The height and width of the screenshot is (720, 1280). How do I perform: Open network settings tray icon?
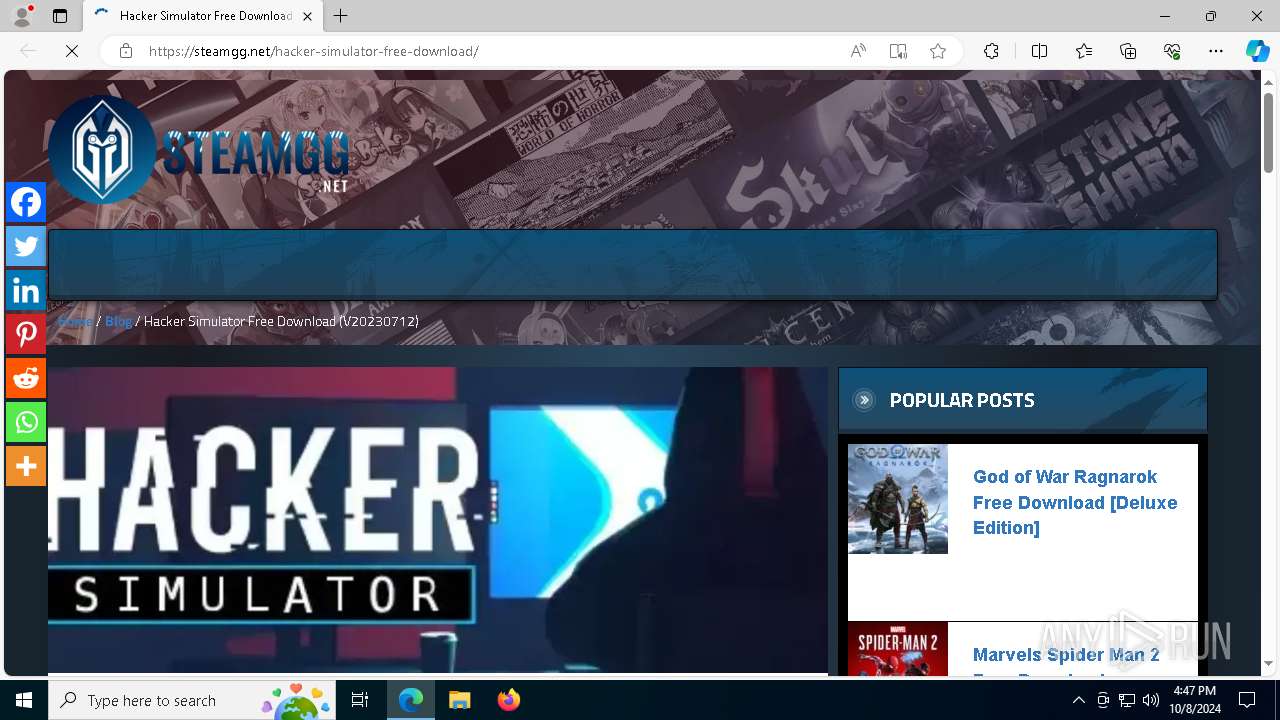1127,700
